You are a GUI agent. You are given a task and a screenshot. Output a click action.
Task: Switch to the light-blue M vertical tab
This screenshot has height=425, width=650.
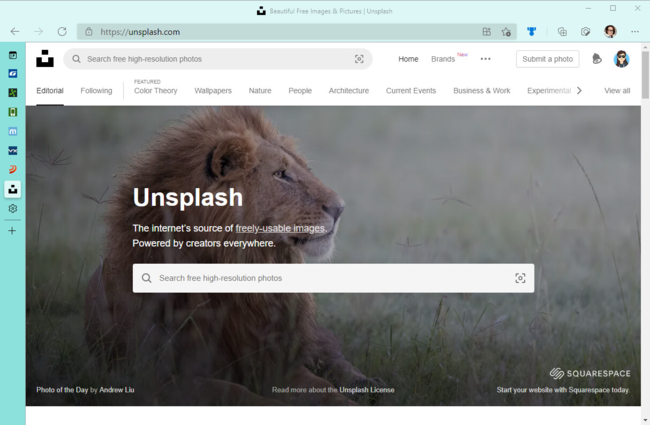pyautogui.click(x=13, y=131)
